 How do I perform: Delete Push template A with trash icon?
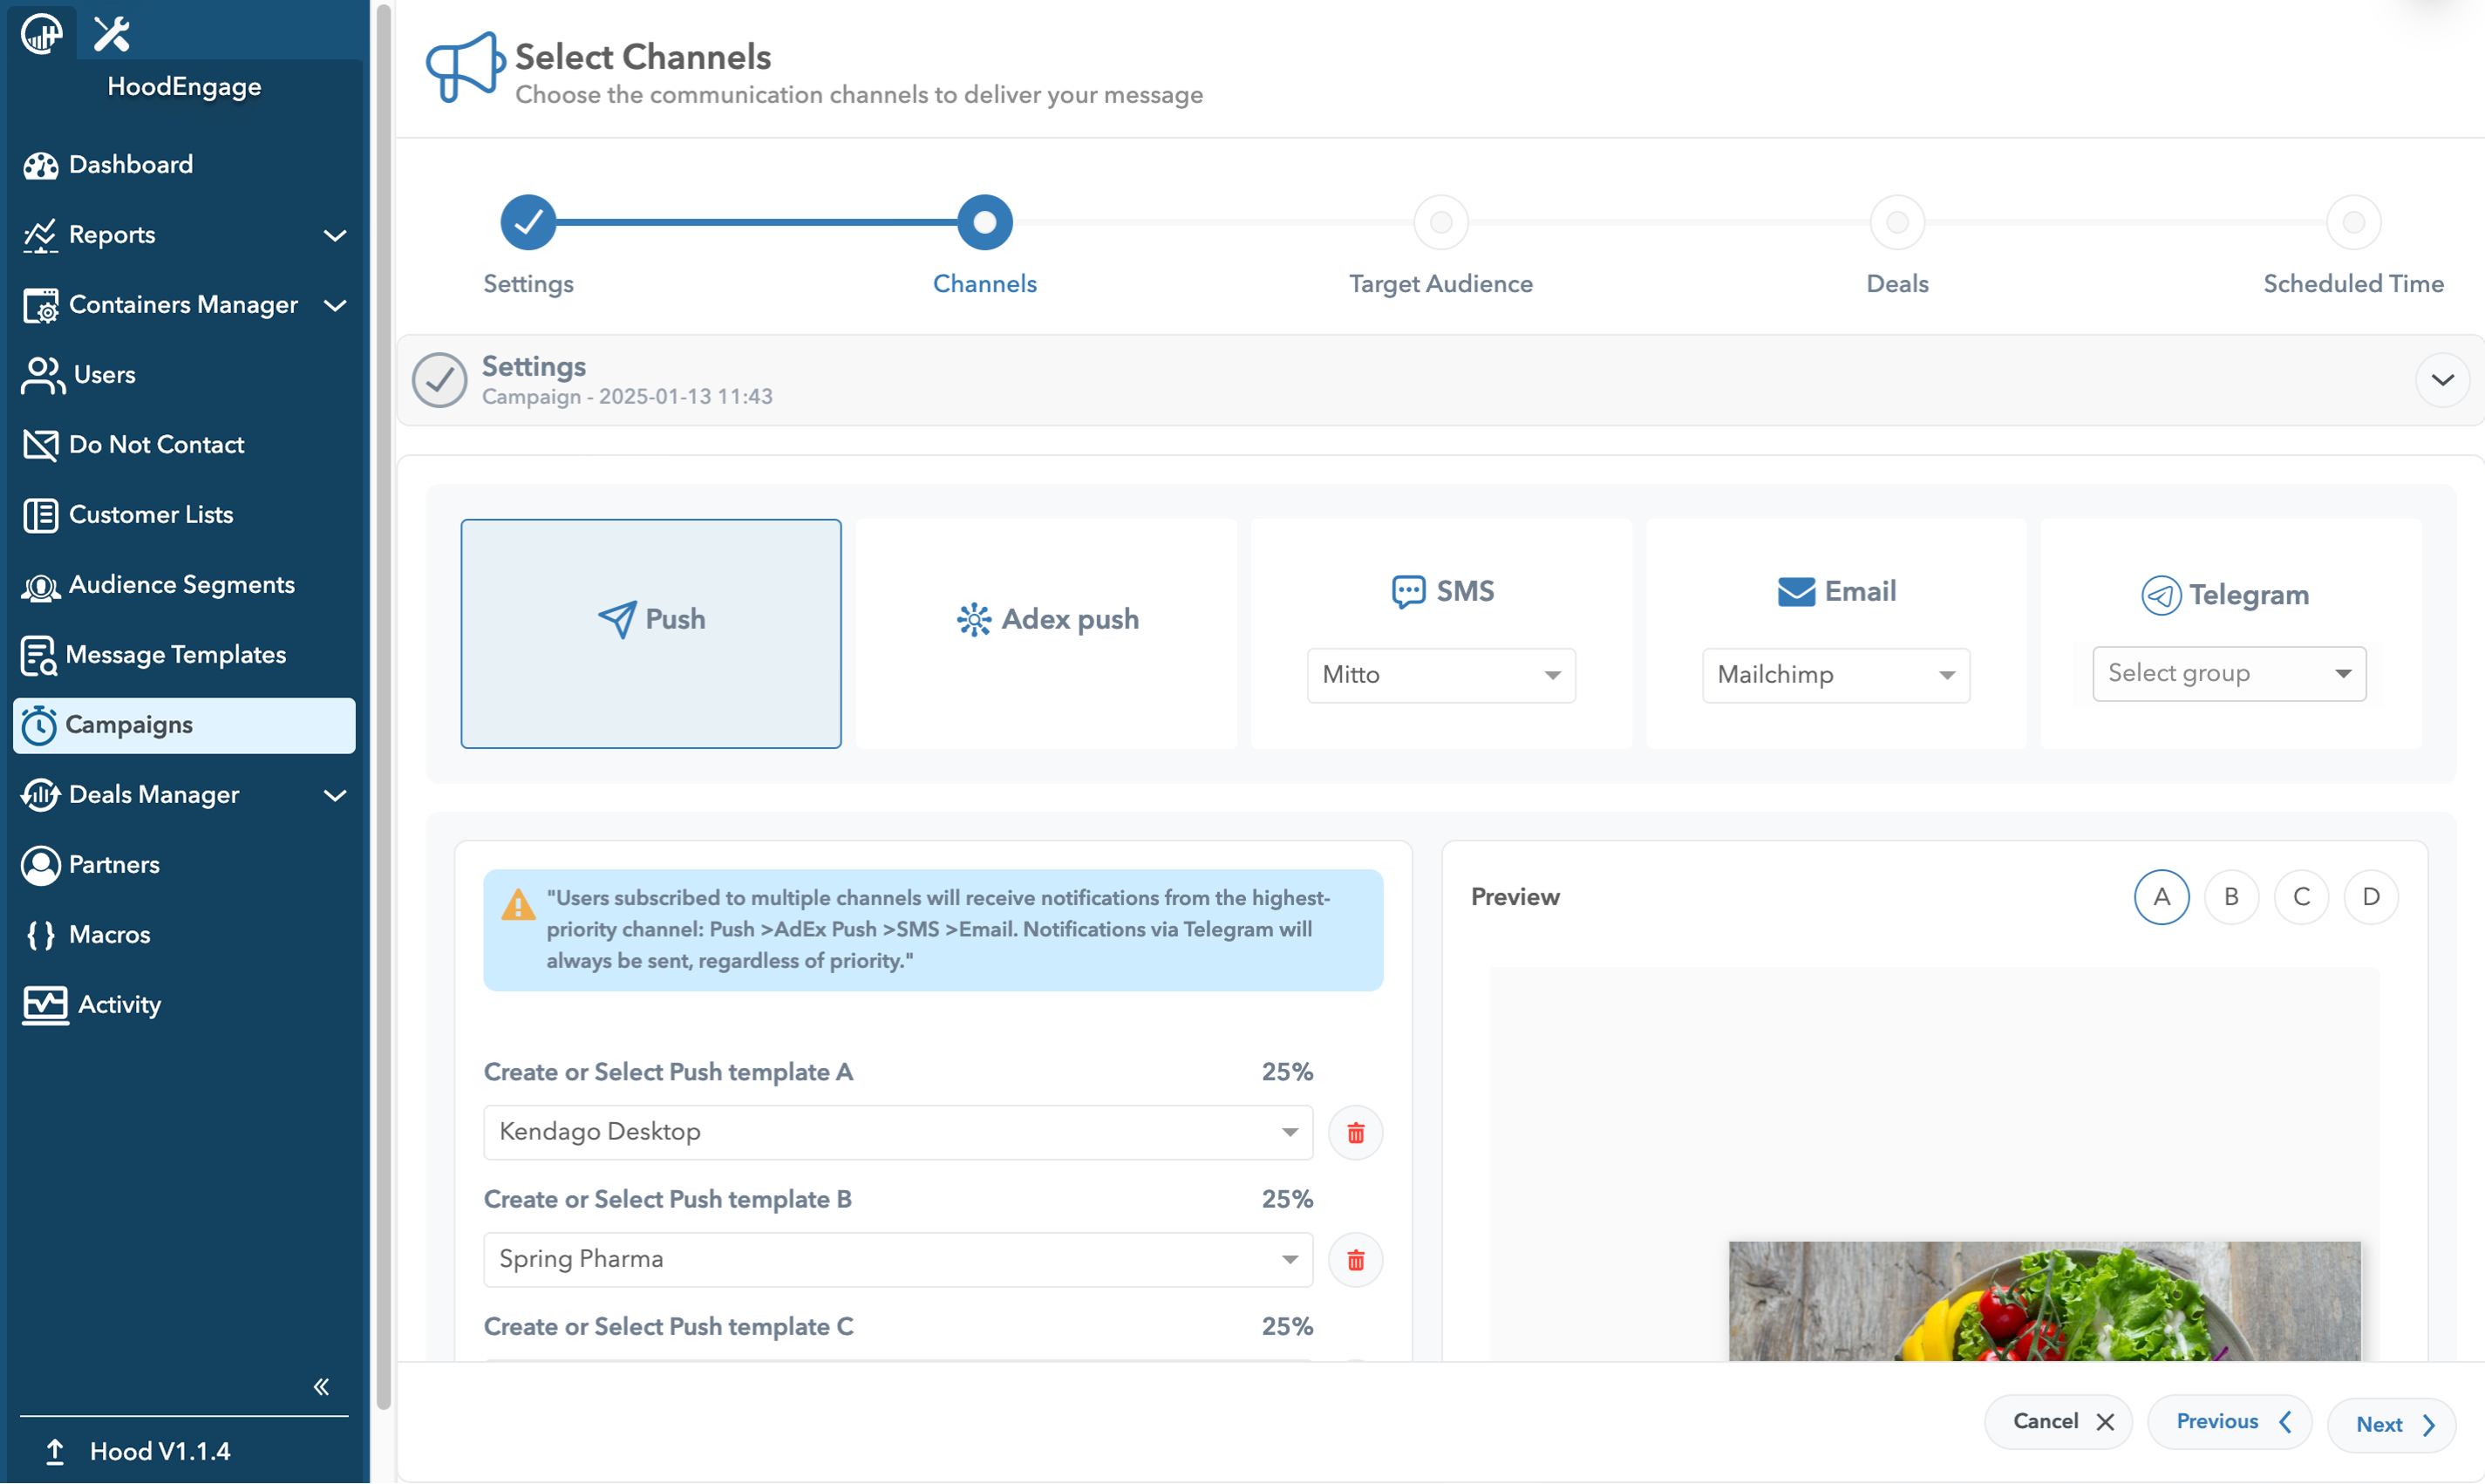1355,1132
